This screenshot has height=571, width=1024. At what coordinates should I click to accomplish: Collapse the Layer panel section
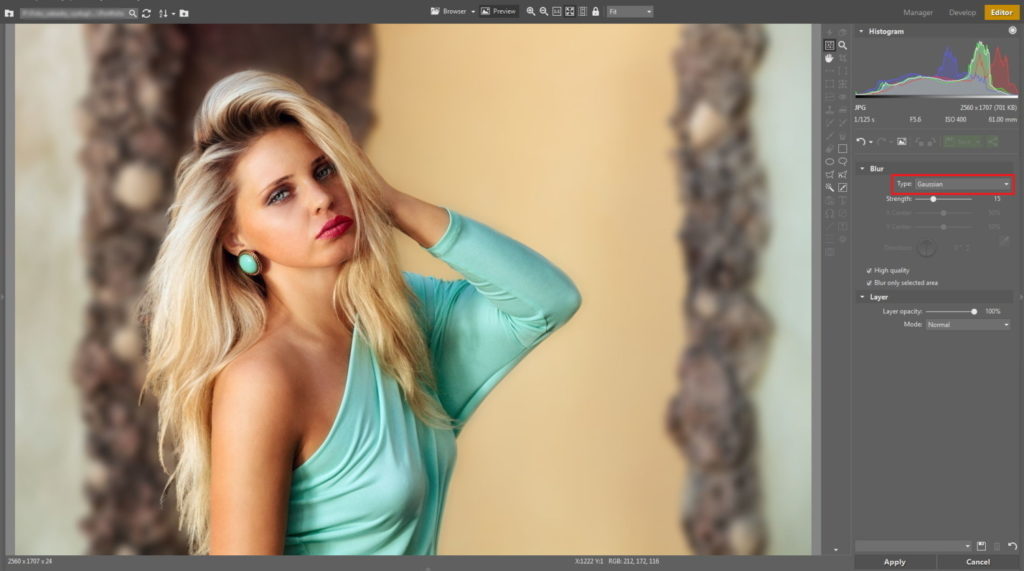(x=862, y=297)
